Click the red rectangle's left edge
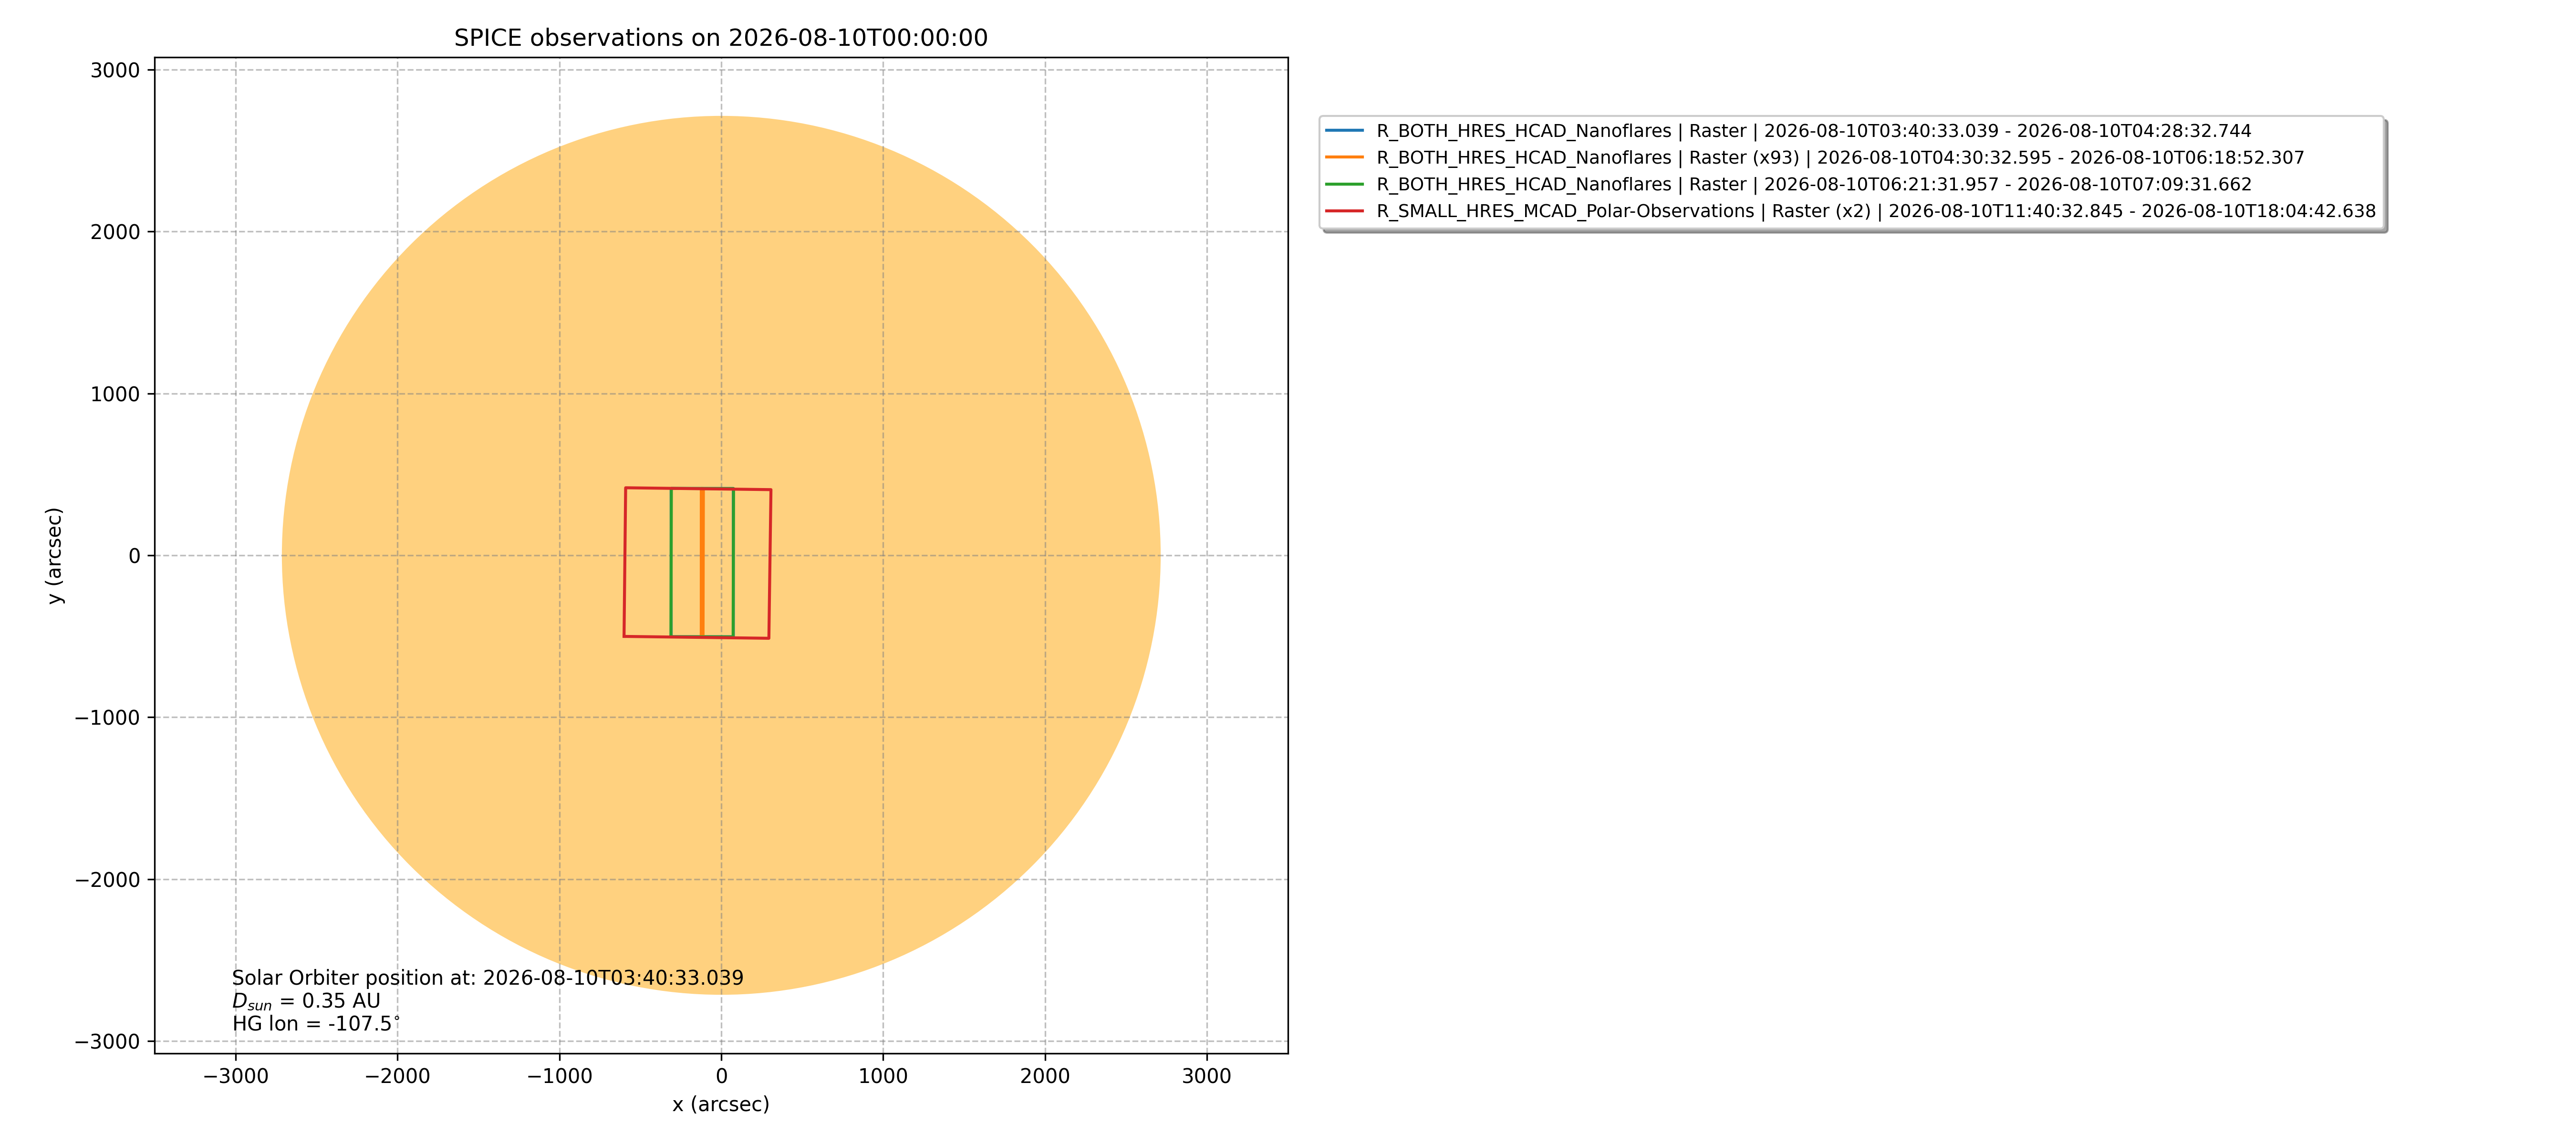The height and width of the screenshot is (1145, 2576). (x=625, y=562)
